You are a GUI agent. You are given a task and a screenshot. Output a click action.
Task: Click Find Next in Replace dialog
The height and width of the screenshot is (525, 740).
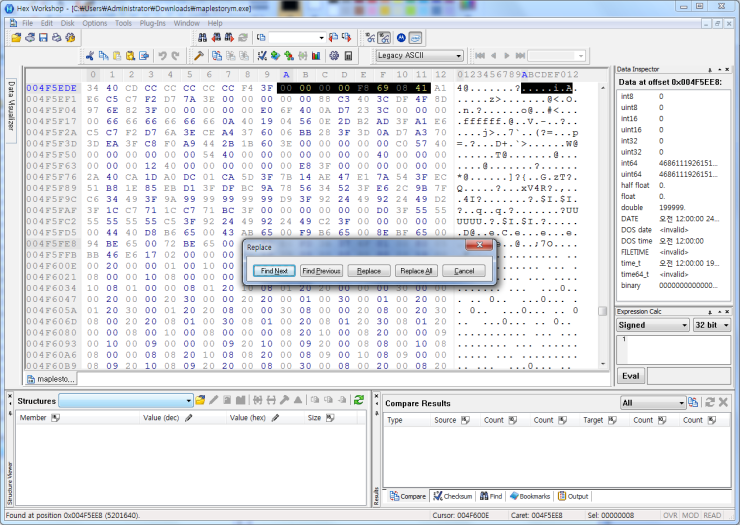pos(274,271)
